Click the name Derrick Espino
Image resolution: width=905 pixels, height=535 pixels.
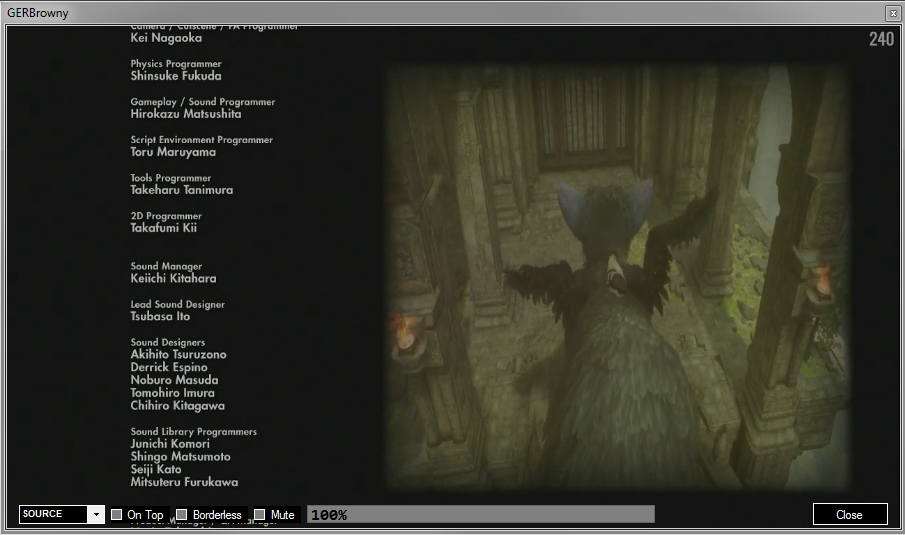[x=169, y=367]
